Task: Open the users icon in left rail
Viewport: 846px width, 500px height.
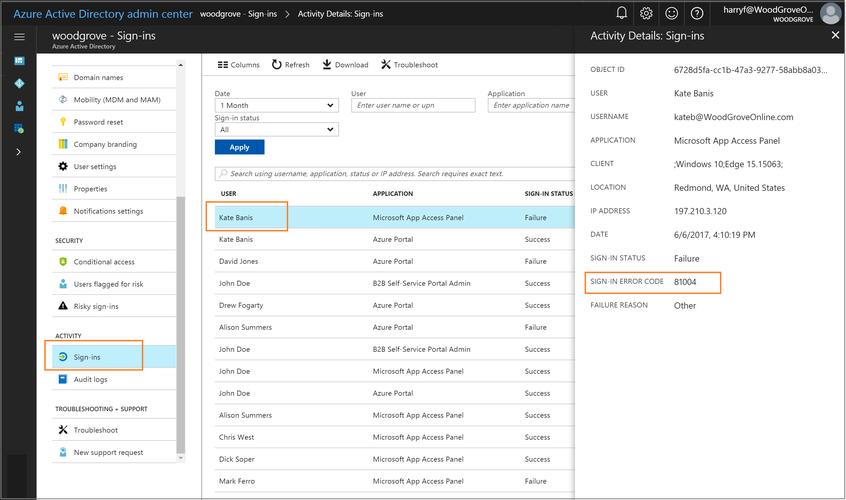Action: pos(19,106)
